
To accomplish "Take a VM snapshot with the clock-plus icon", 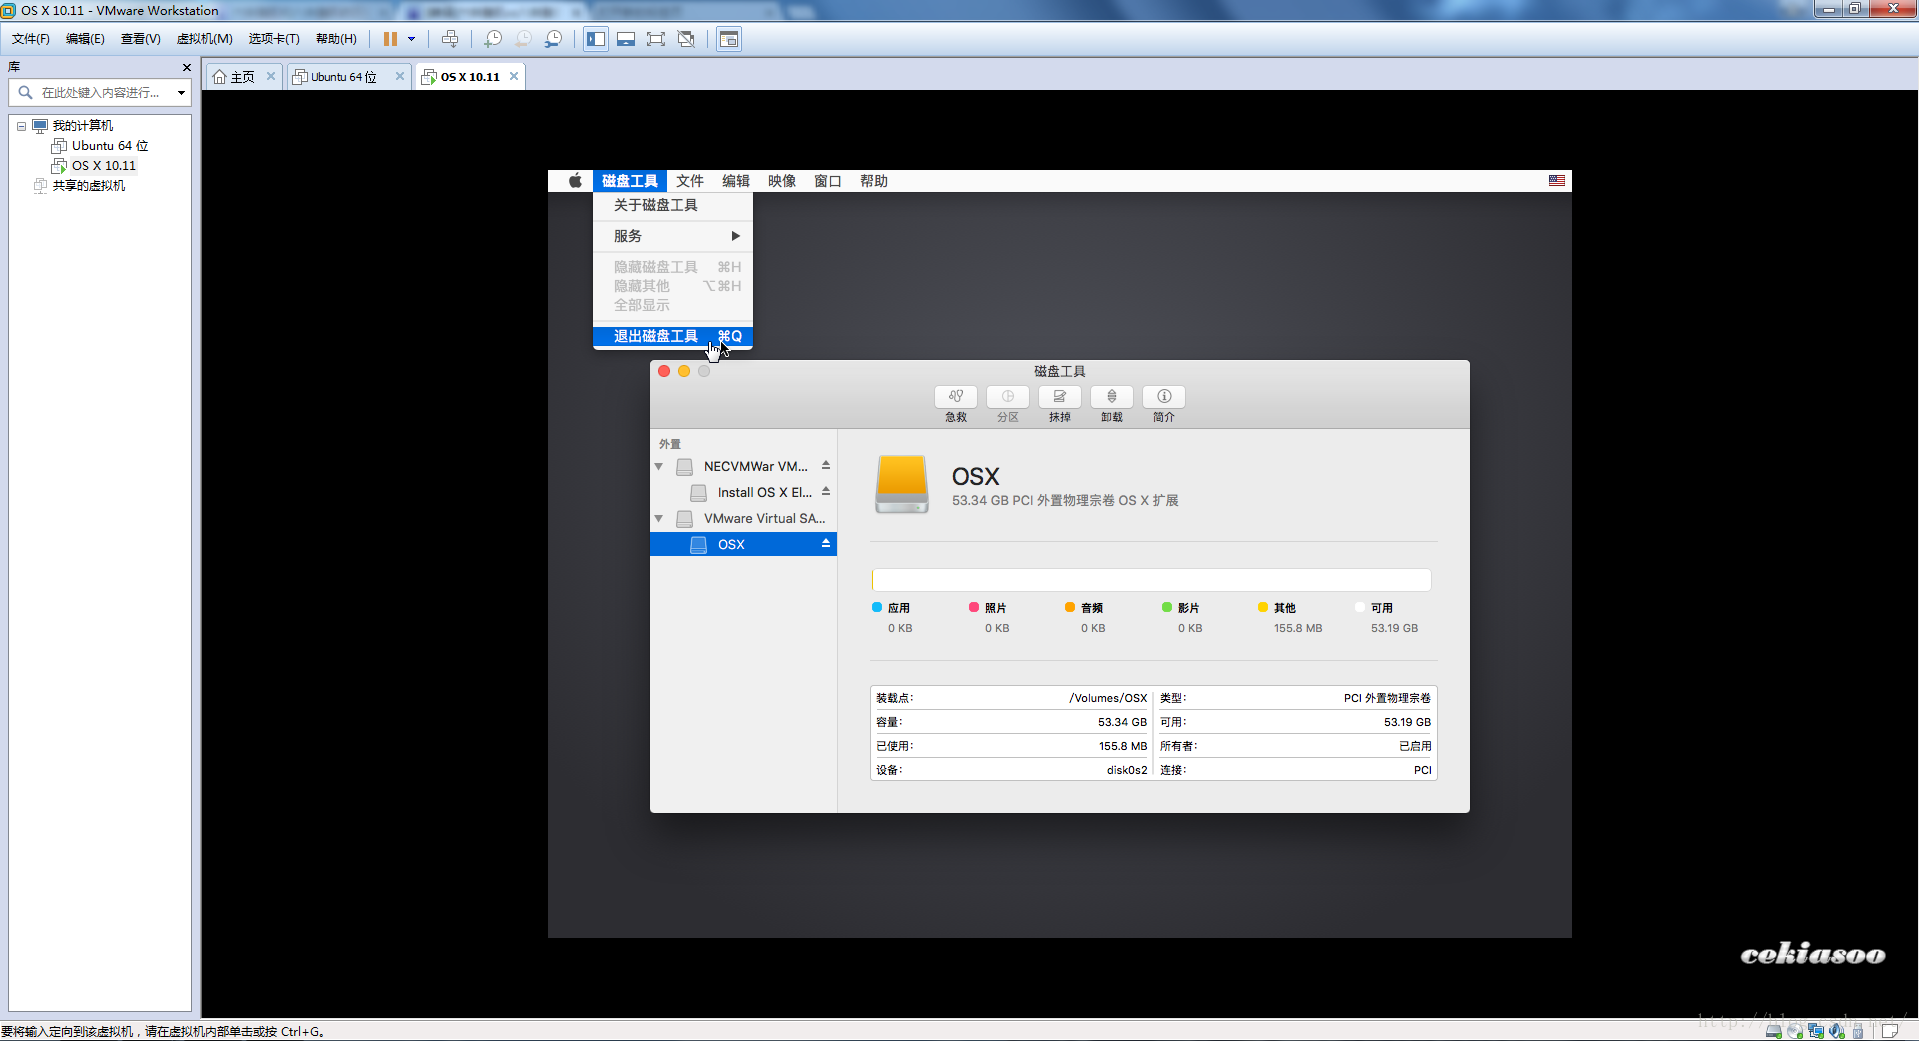I will 493,39.
